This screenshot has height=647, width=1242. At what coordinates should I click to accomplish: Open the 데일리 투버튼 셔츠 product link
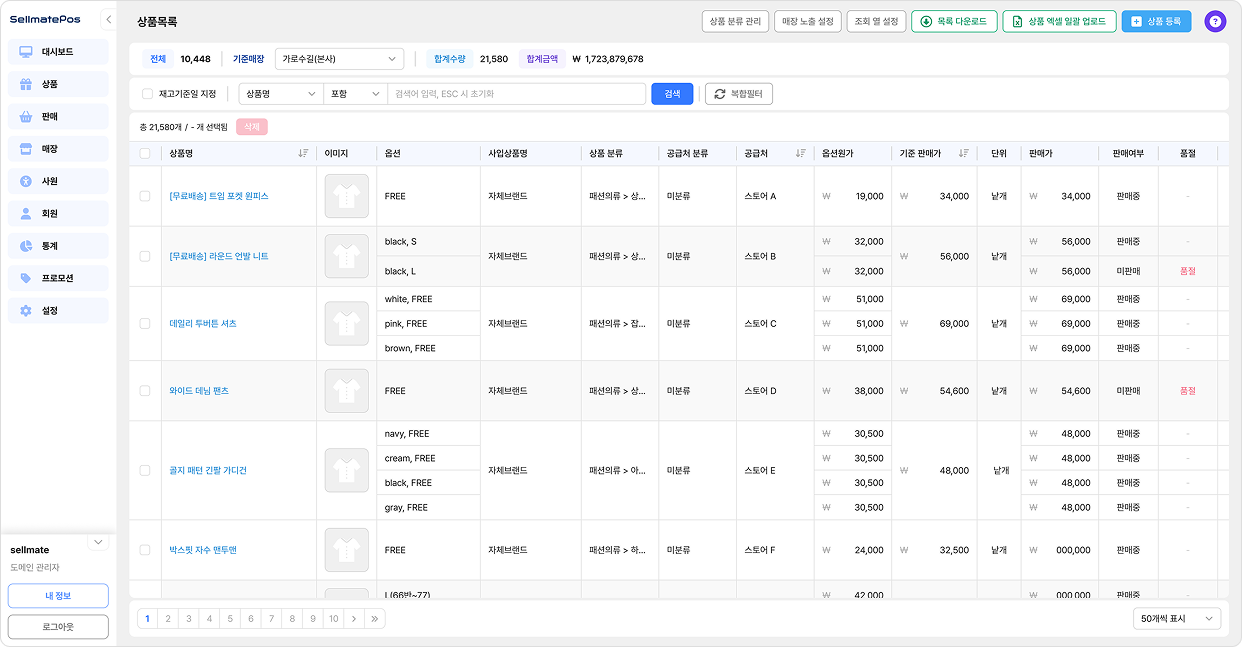203,324
